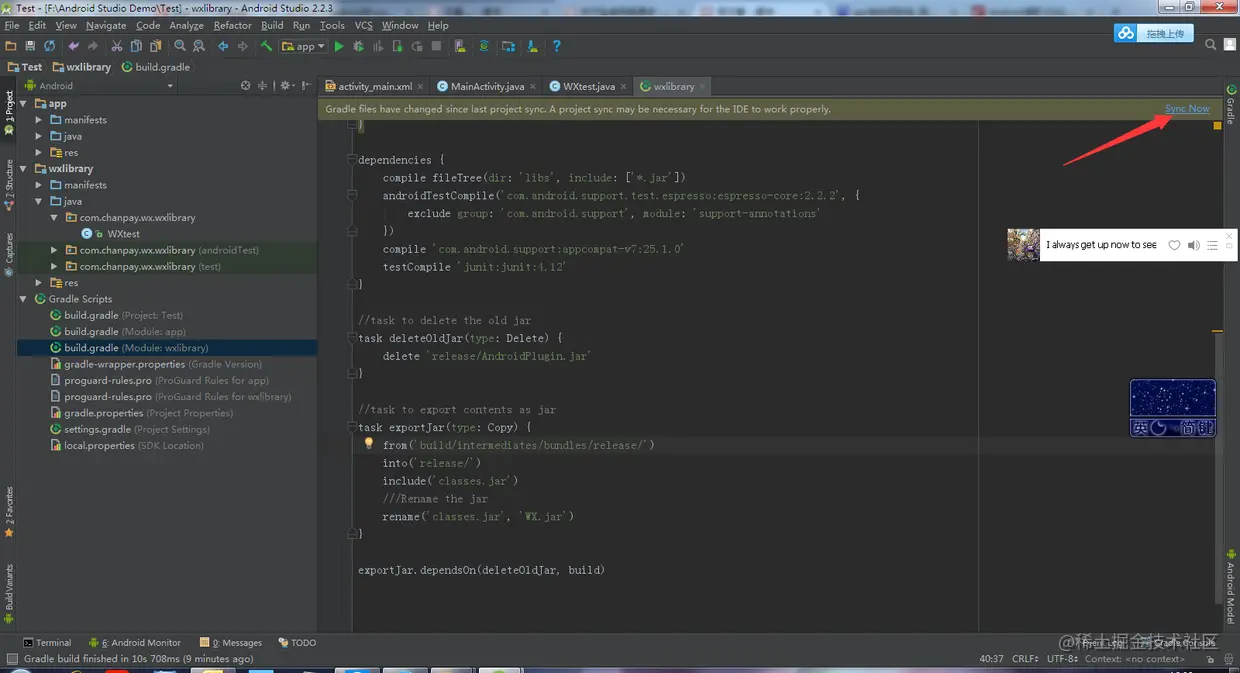Click the Paste clipboard icon
Viewport: 1240px width, 673px height.
[x=155, y=46]
